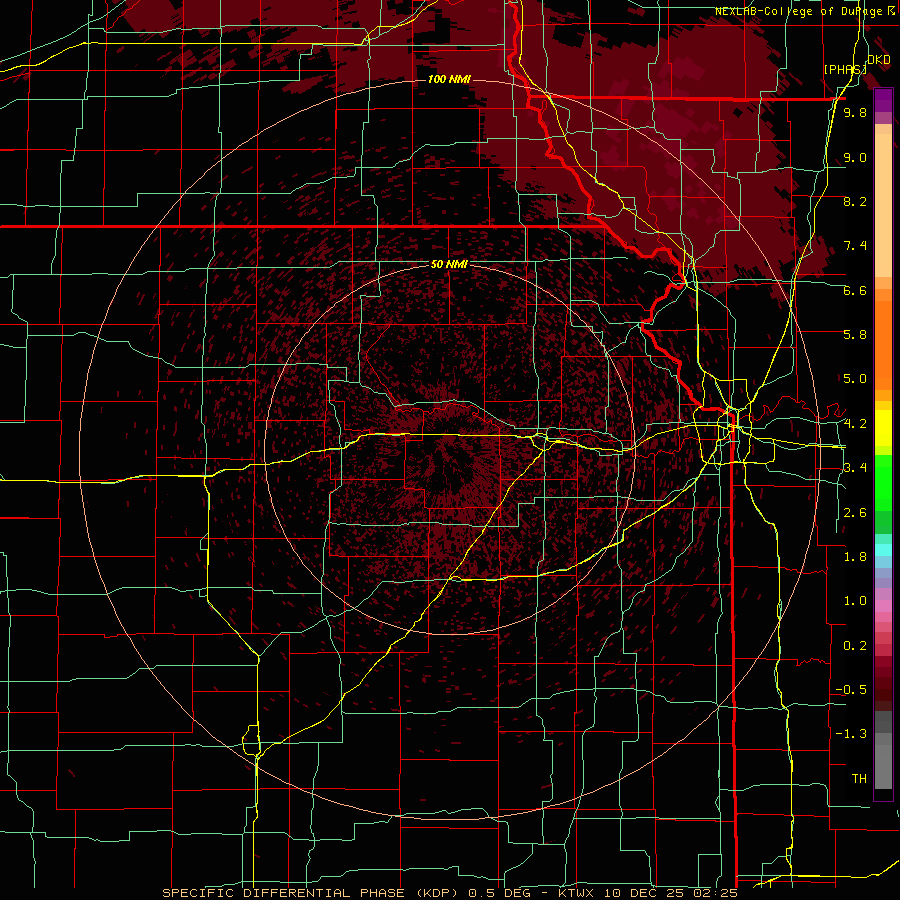Click the TH label at scale bottom

(859, 779)
